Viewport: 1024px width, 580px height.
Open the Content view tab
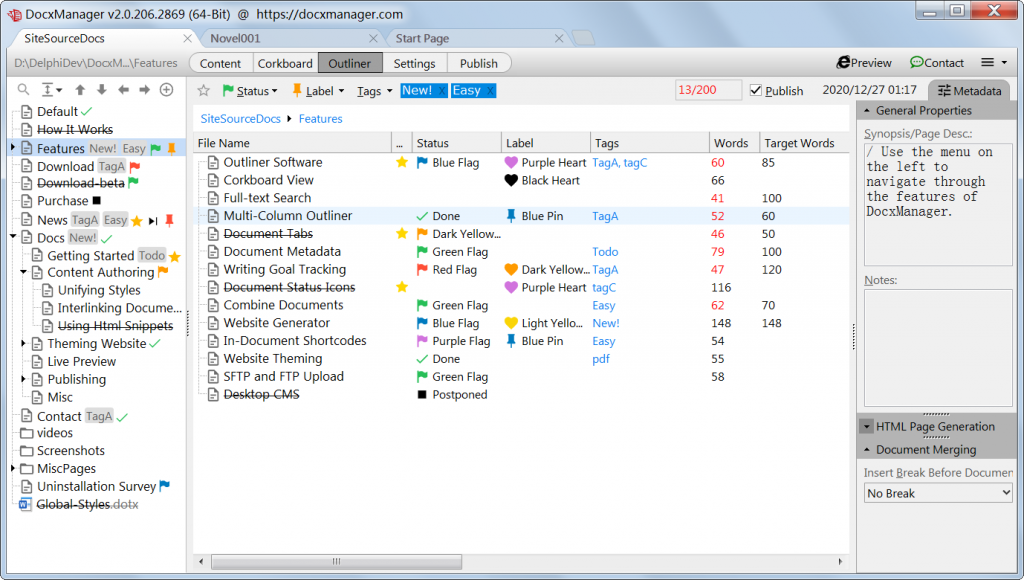coord(220,63)
